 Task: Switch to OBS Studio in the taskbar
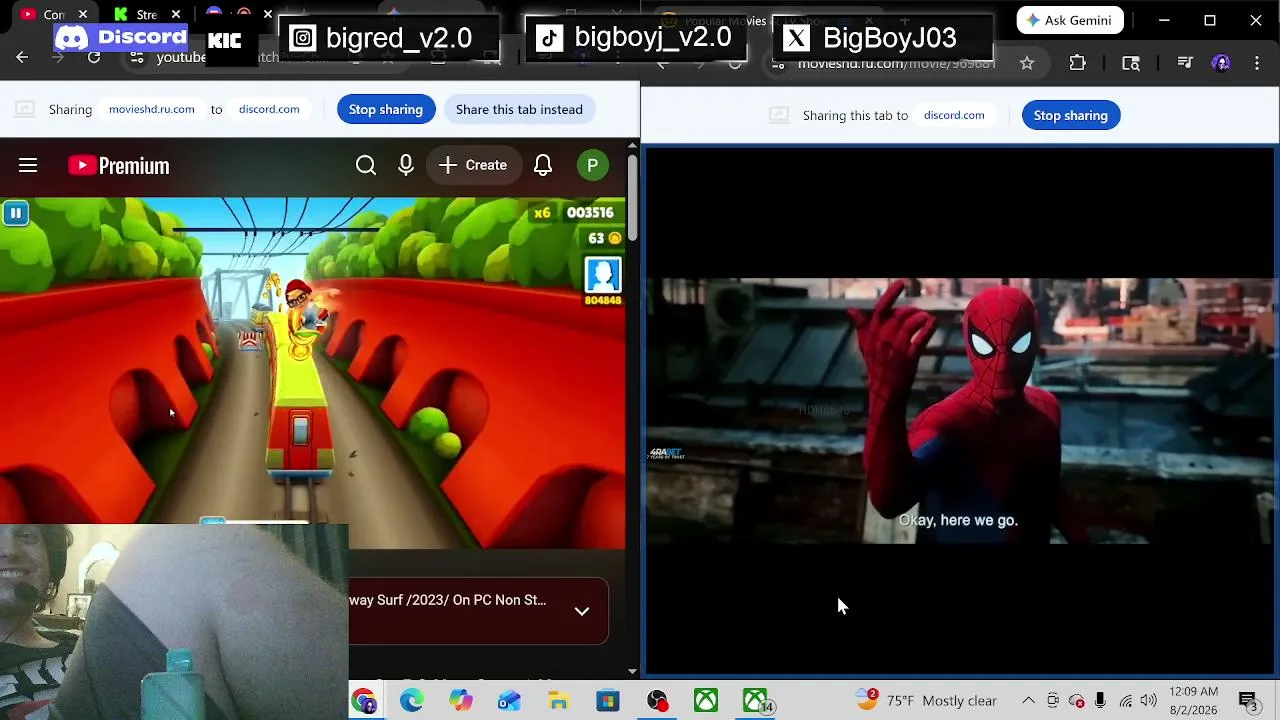pos(657,701)
